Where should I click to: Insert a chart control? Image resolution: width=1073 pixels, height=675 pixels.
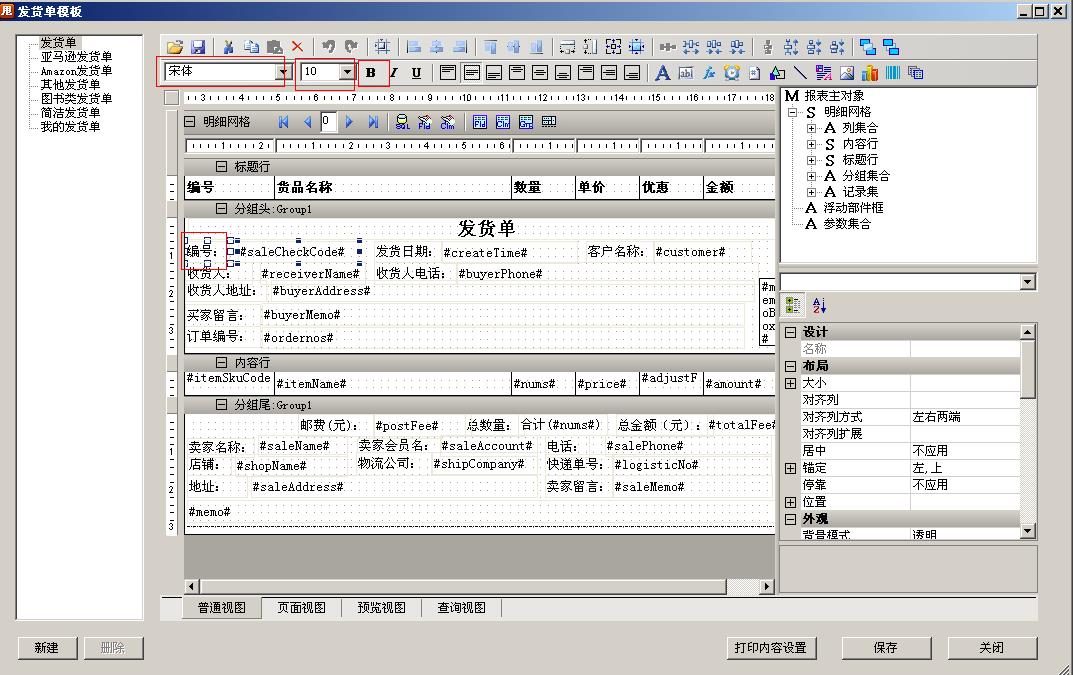point(870,73)
